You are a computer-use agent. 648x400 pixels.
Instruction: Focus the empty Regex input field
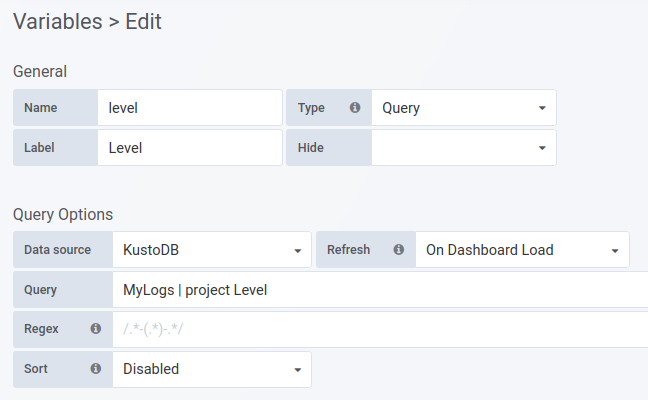(380, 328)
